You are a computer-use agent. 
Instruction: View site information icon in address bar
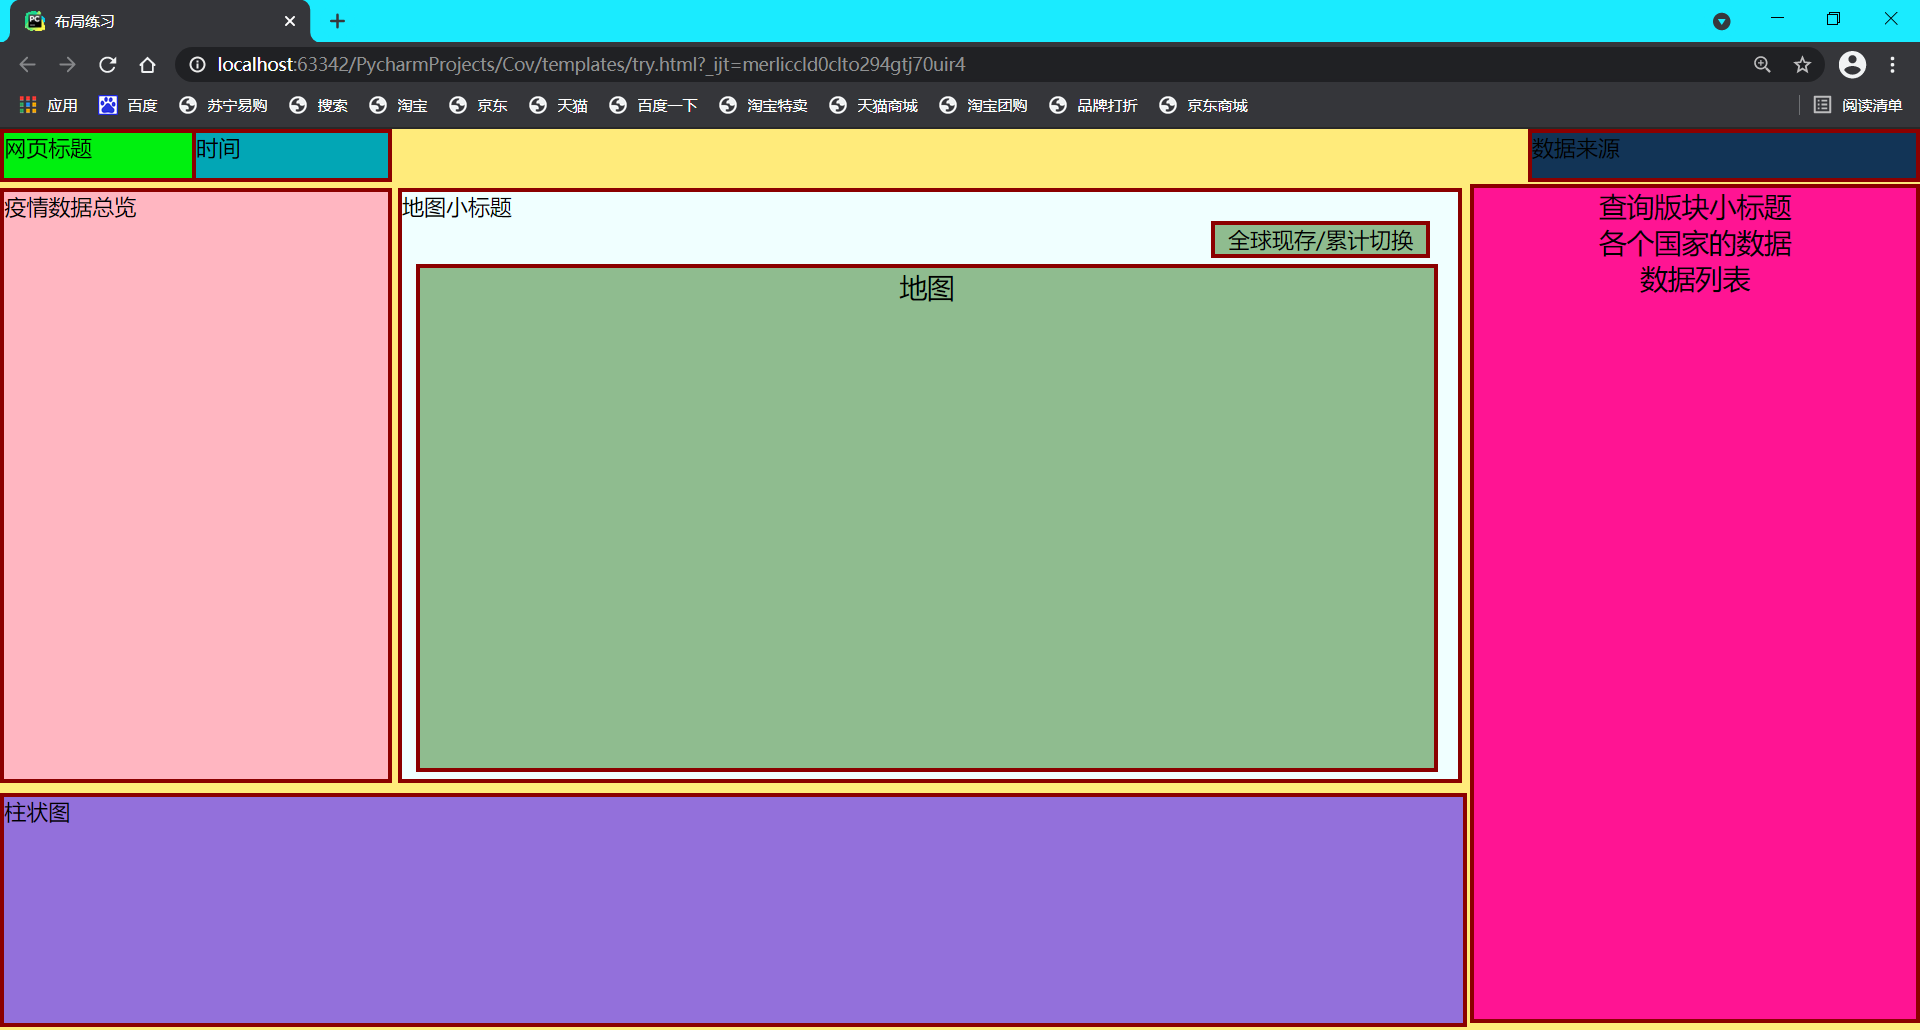click(198, 65)
